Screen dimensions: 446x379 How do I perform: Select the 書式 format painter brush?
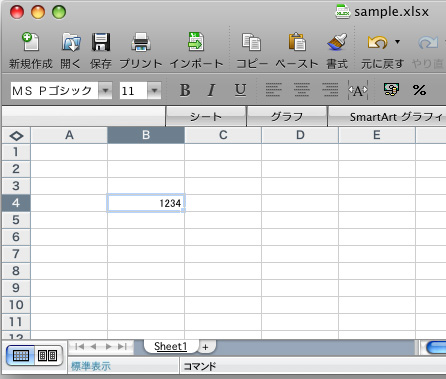click(x=337, y=42)
